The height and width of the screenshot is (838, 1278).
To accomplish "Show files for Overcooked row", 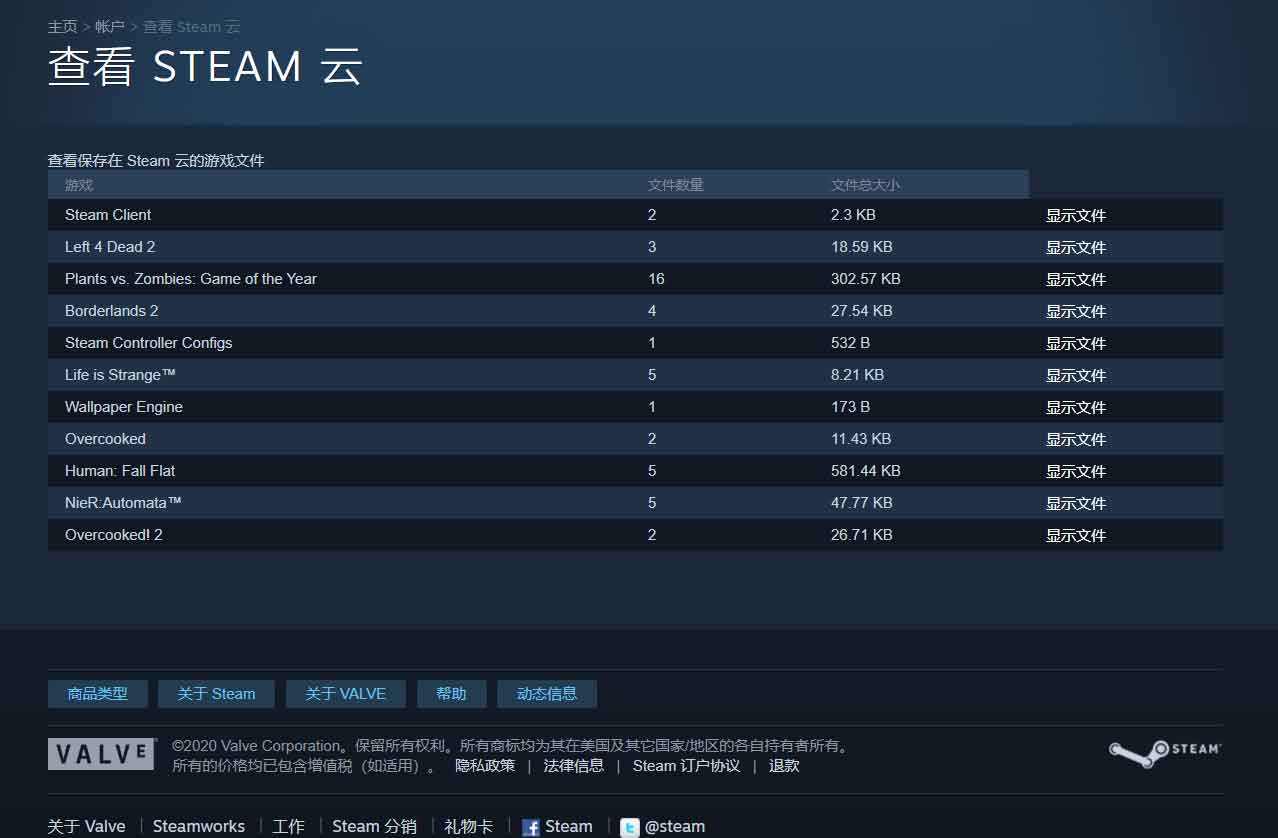I will point(1076,439).
